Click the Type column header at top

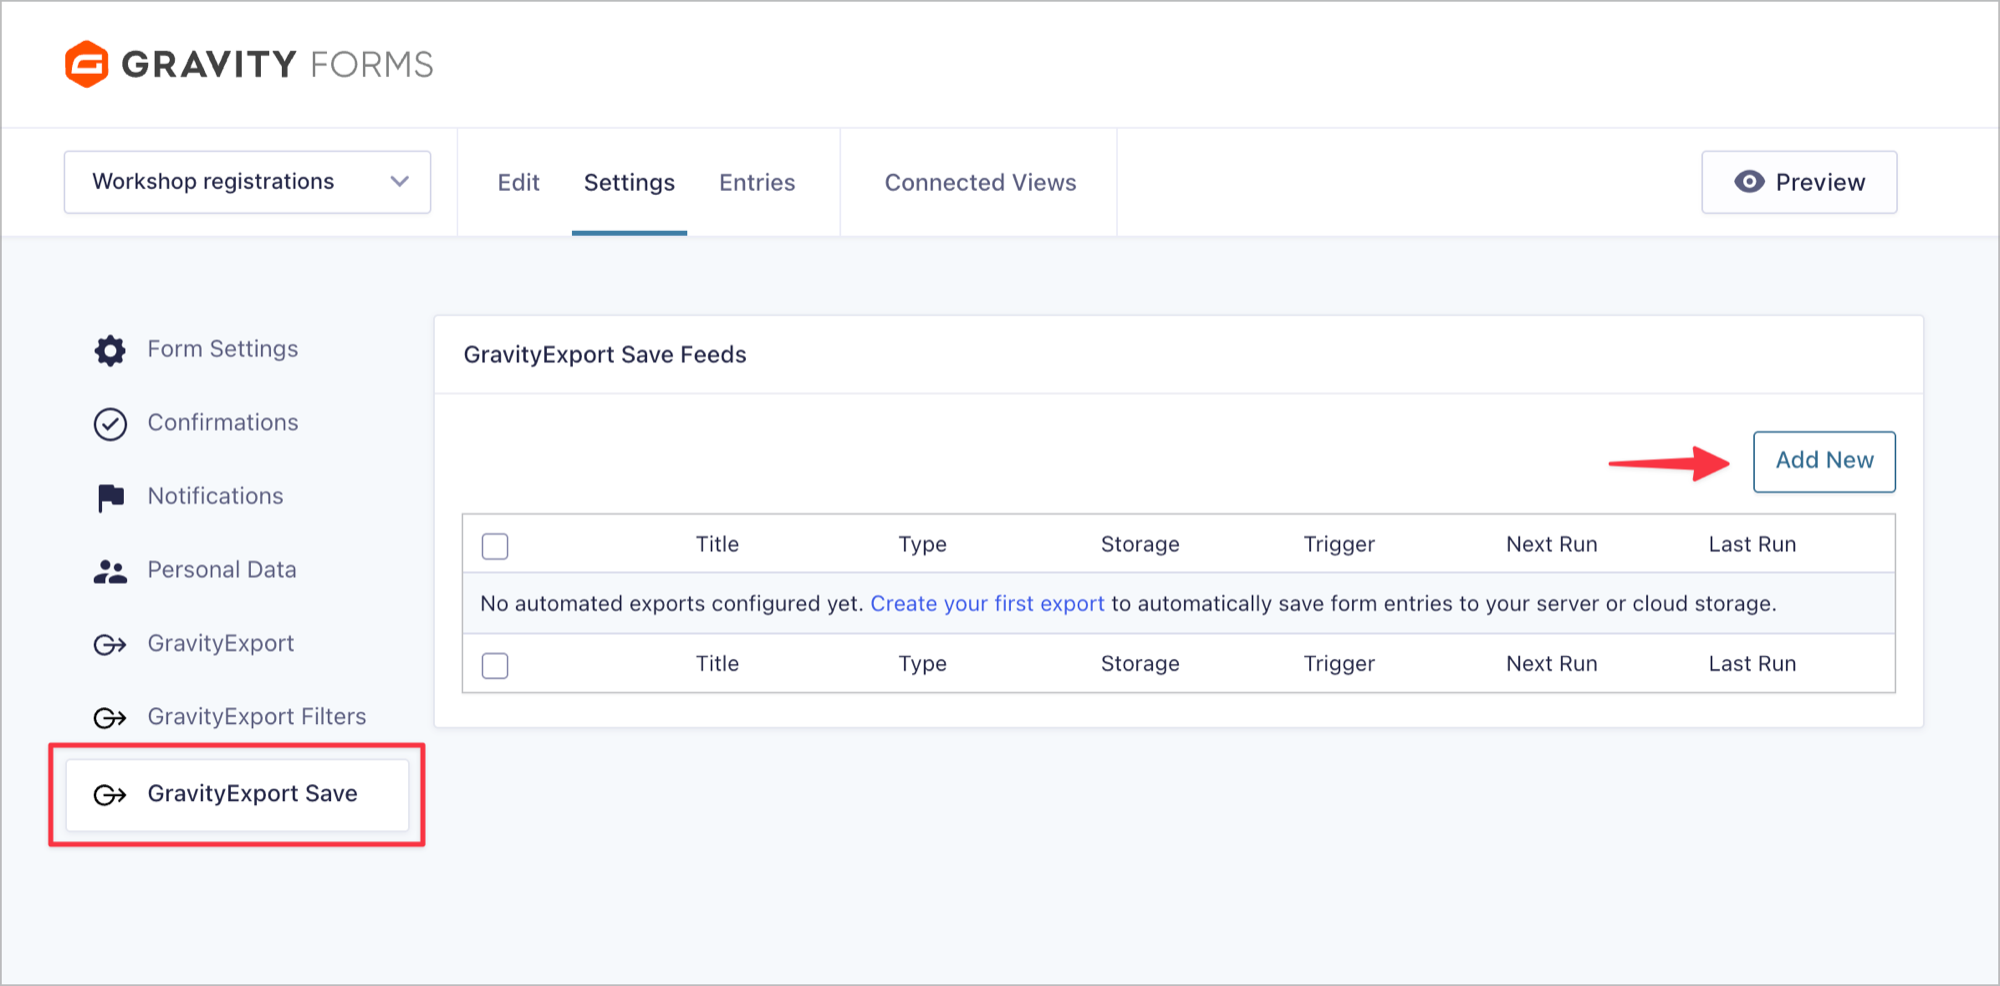[x=922, y=544]
